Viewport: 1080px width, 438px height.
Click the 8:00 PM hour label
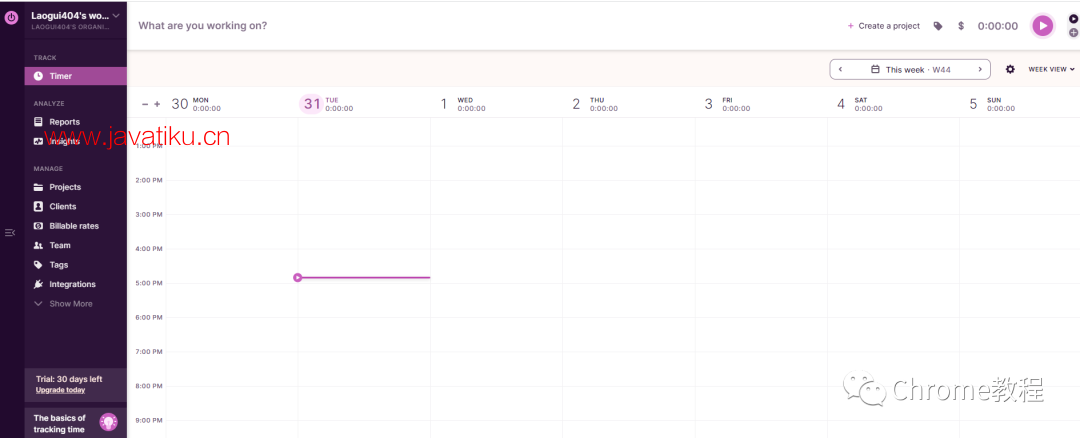click(149, 386)
